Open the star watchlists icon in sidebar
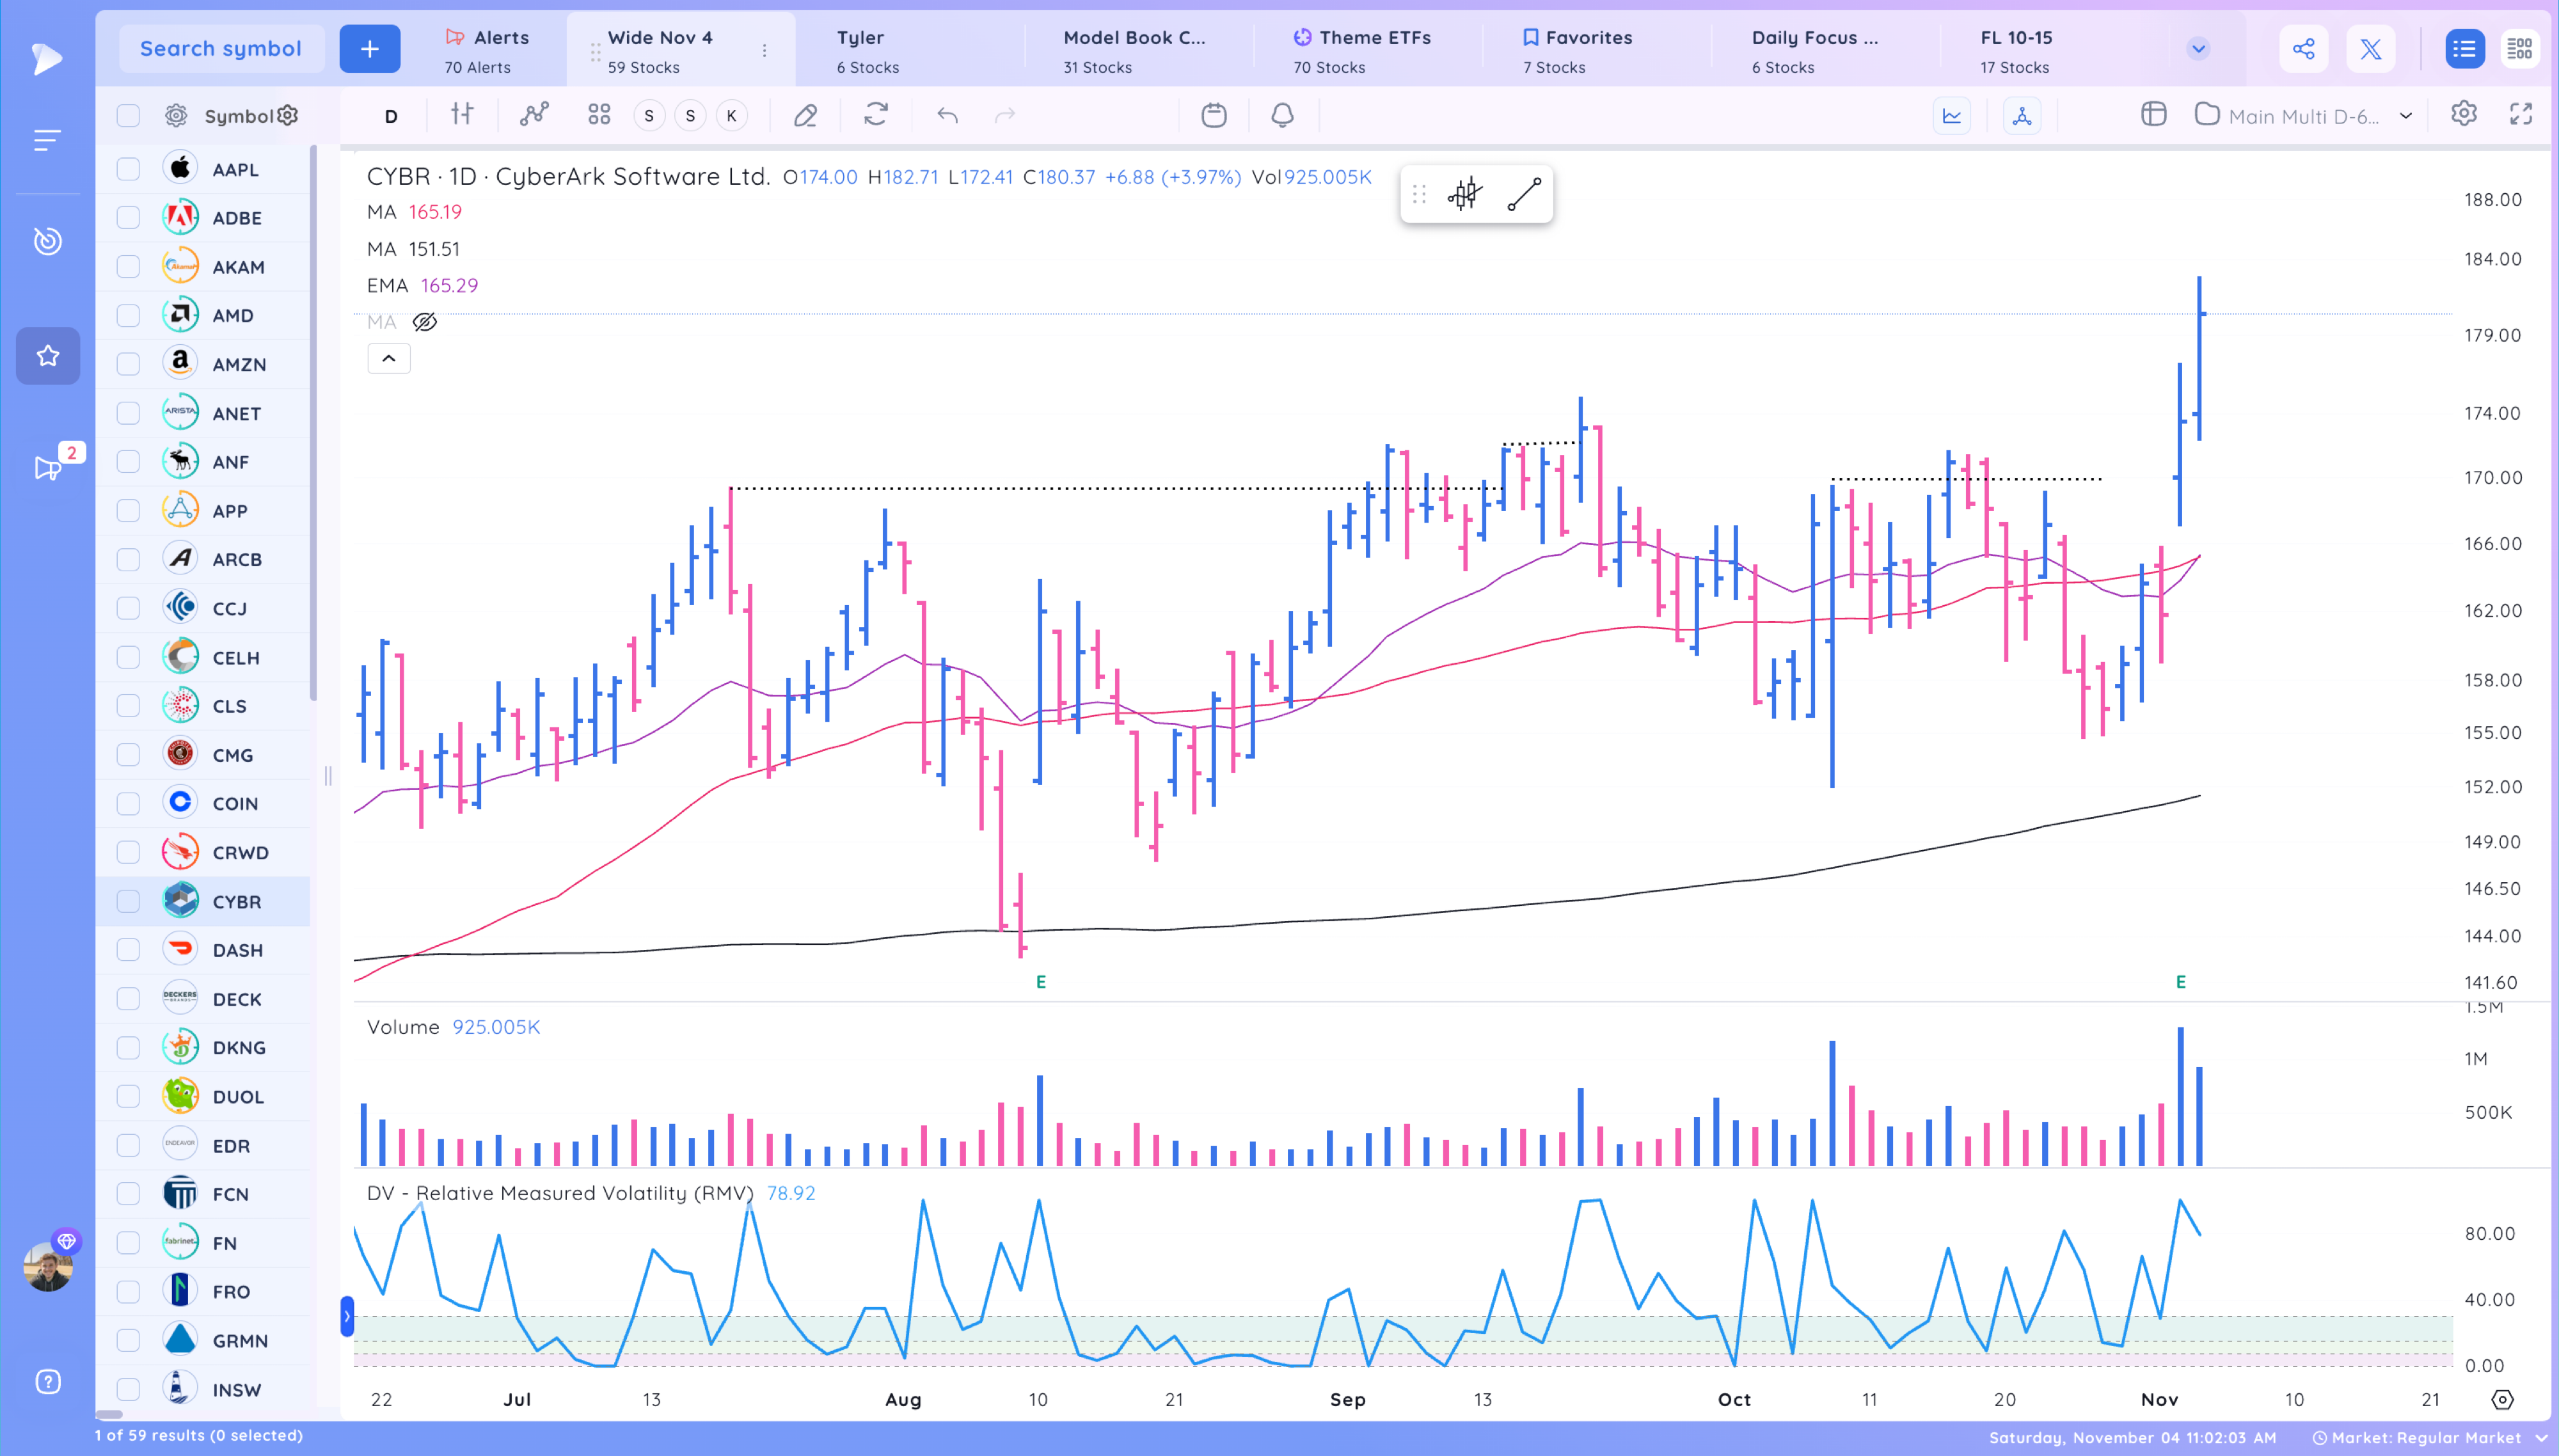The width and height of the screenshot is (2559, 1456). click(x=47, y=356)
